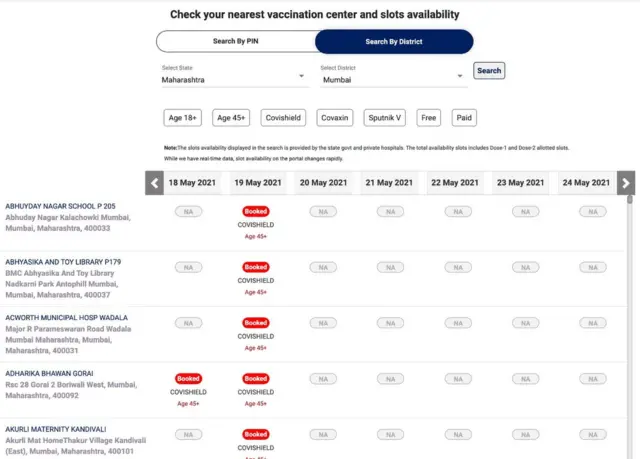Toggle the Covishield vaccine filter
Image resolution: width=640 pixels, height=459 pixels.
(x=284, y=118)
